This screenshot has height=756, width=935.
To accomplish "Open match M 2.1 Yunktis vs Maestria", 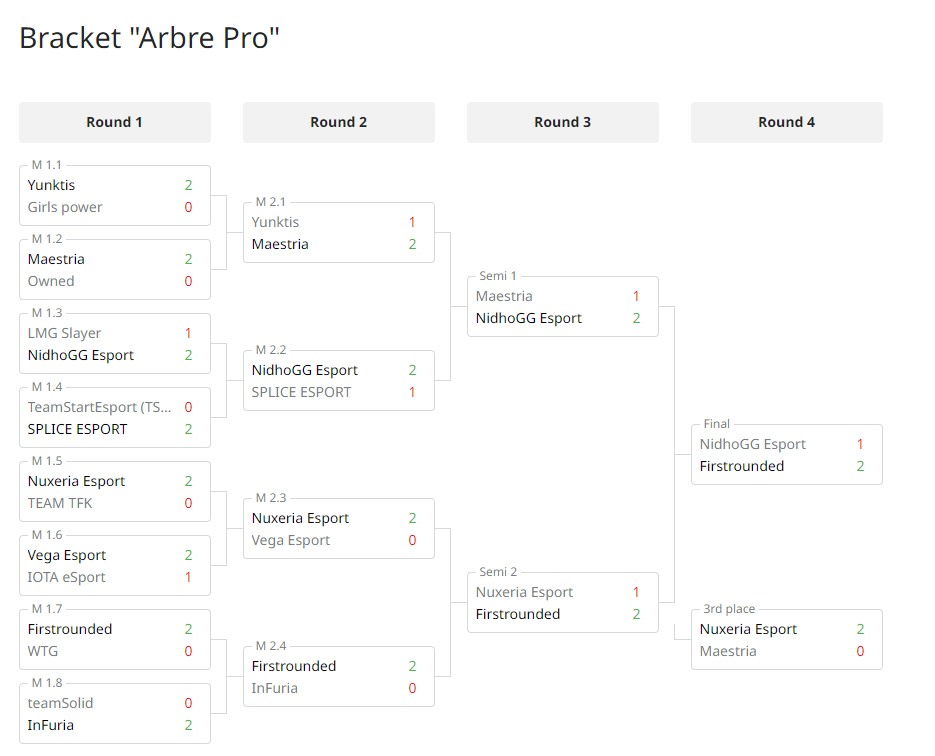I will [339, 233].
